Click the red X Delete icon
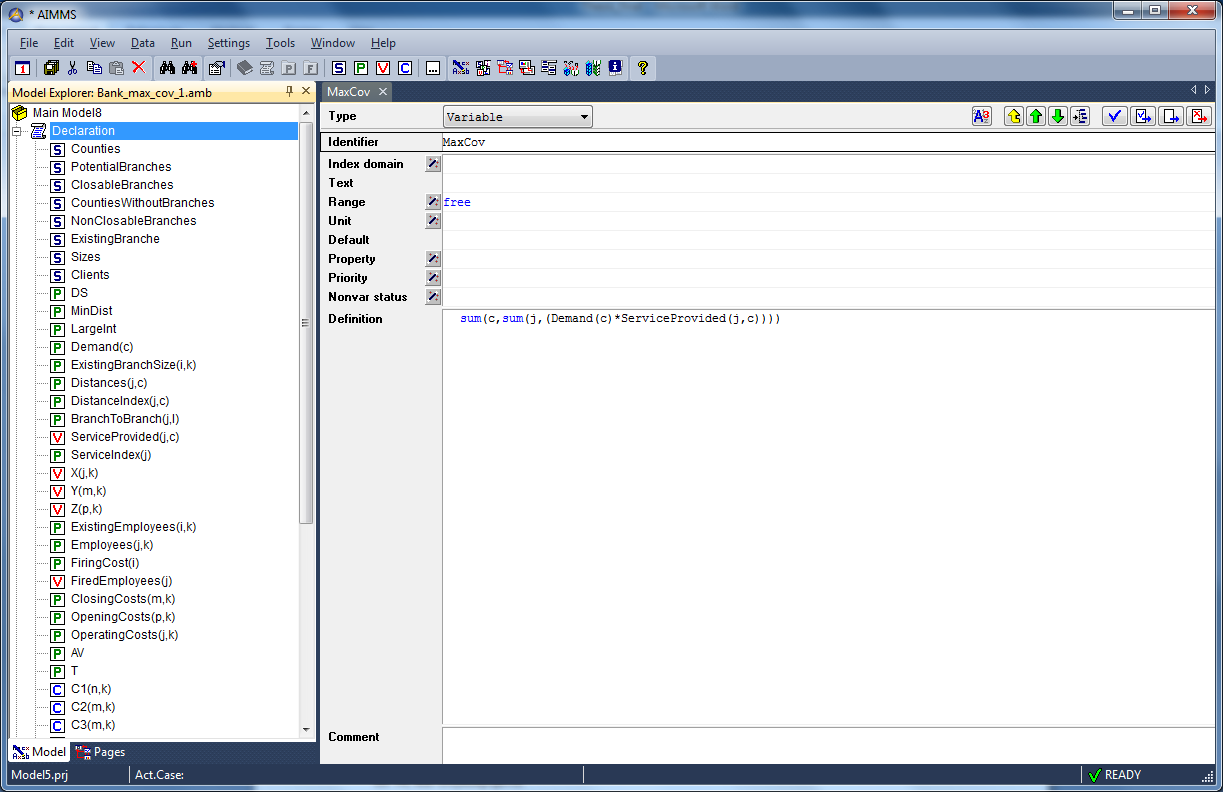 tap(138, 68)
